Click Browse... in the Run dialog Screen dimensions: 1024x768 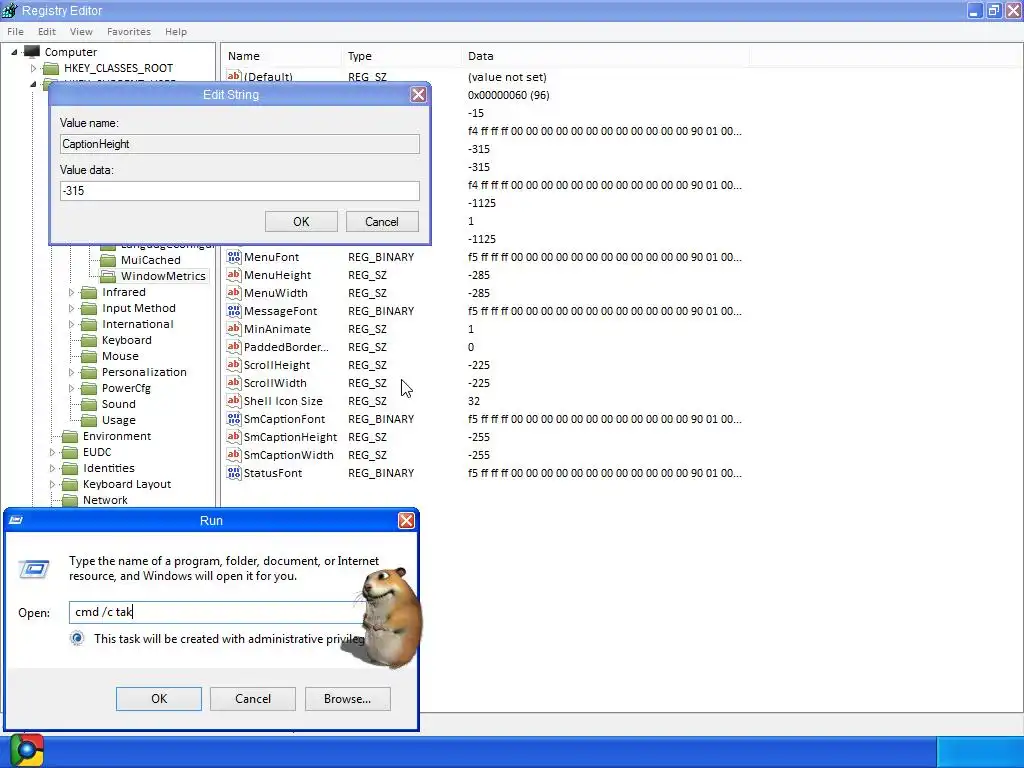tap(347, 699)
